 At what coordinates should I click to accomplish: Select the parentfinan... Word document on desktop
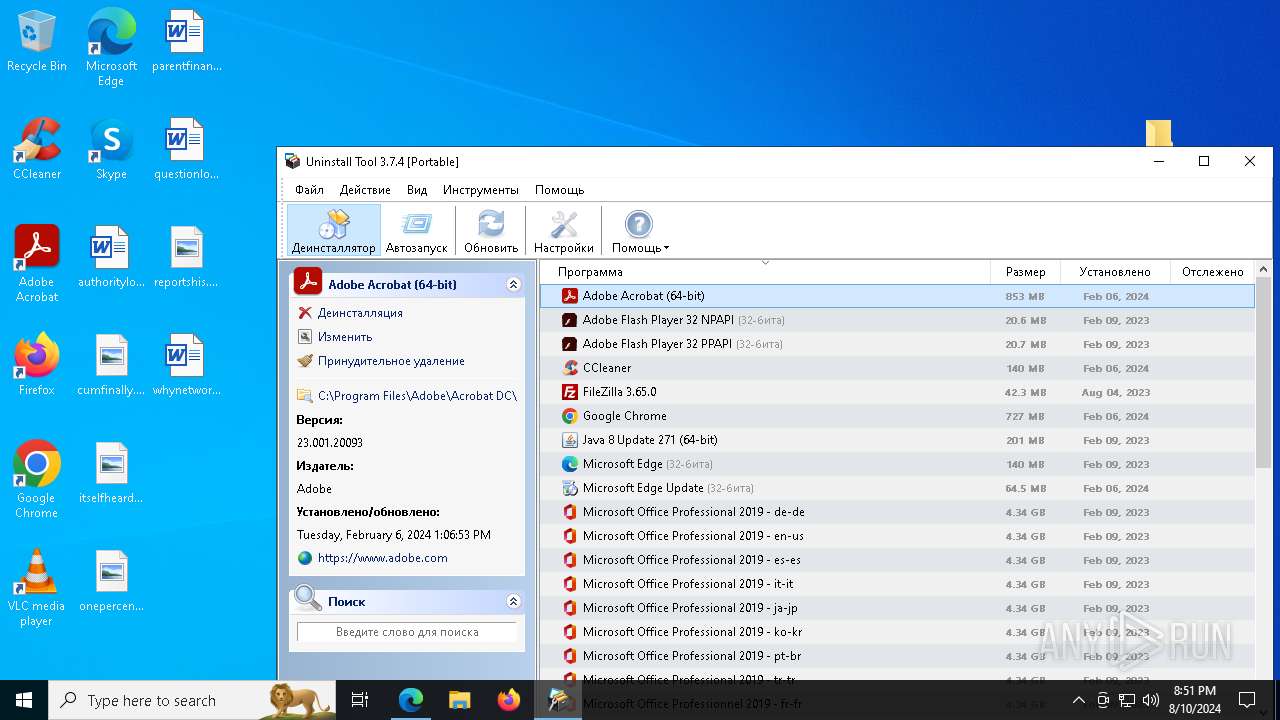pyautogui.click(x=186, y=42)
